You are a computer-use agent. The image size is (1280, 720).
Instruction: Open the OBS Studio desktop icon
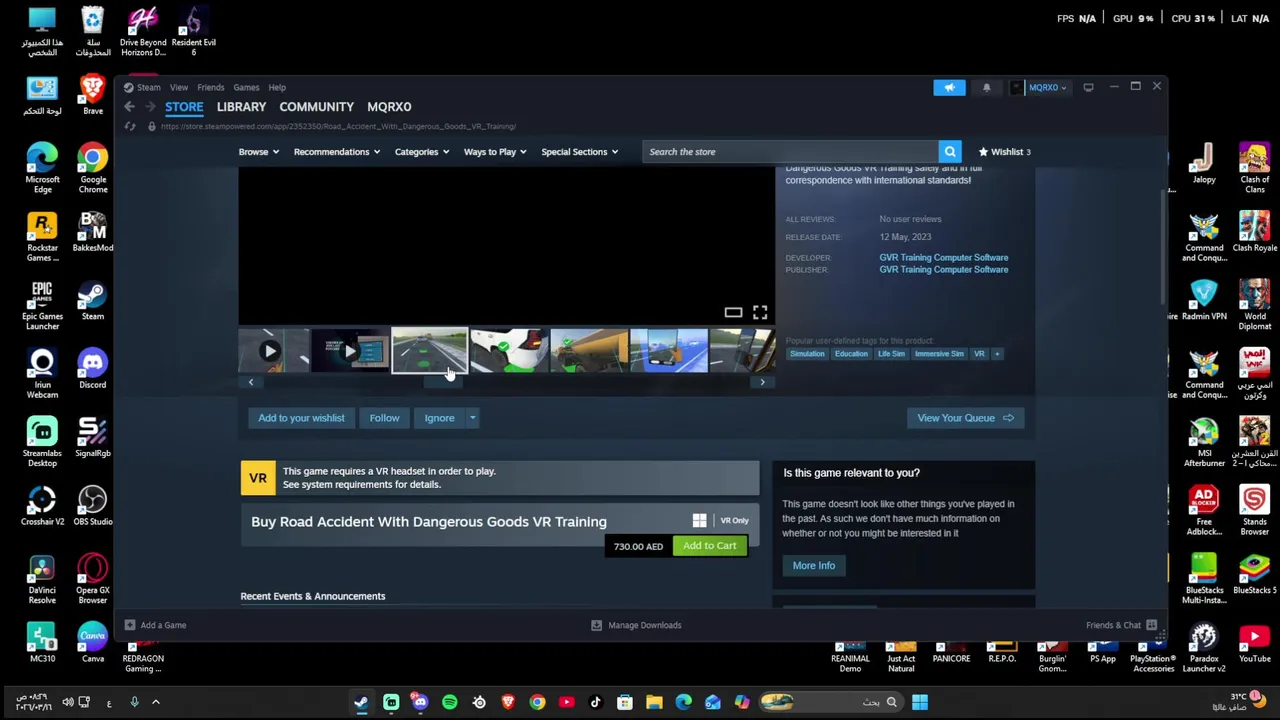click(92, 505)
